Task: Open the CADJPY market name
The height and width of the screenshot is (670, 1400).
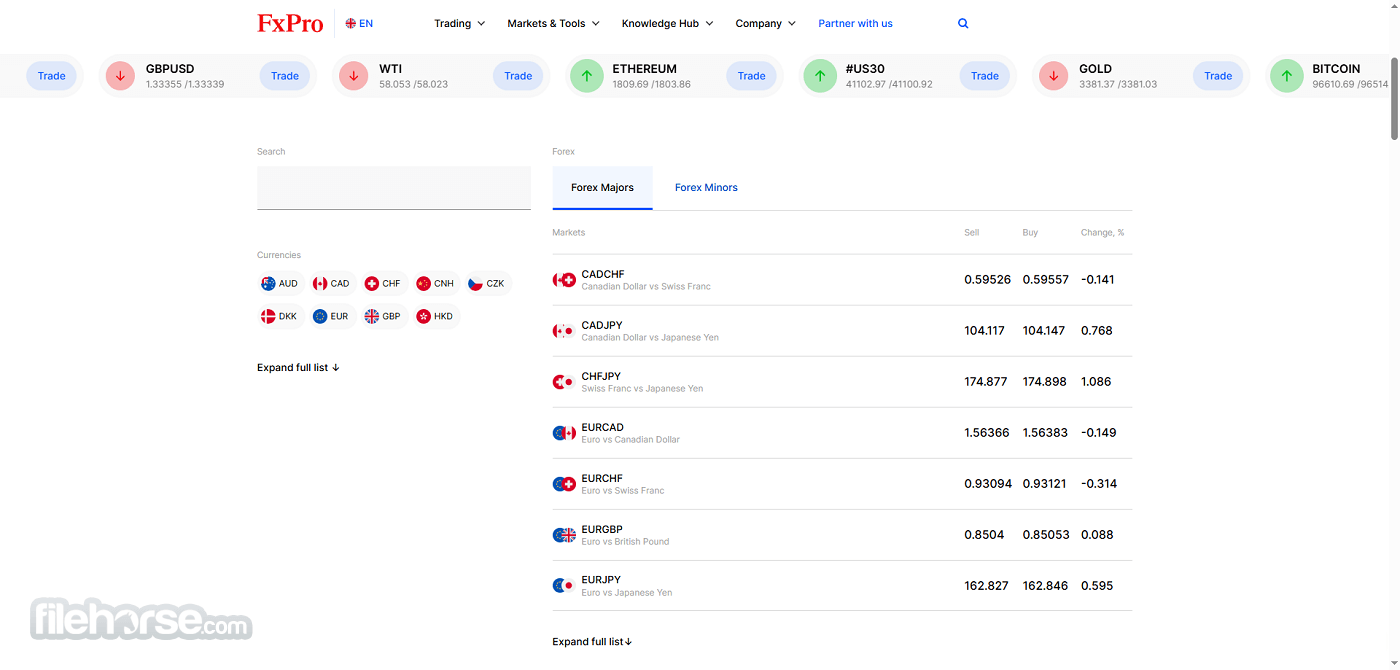Action: (x=602, y=325)
